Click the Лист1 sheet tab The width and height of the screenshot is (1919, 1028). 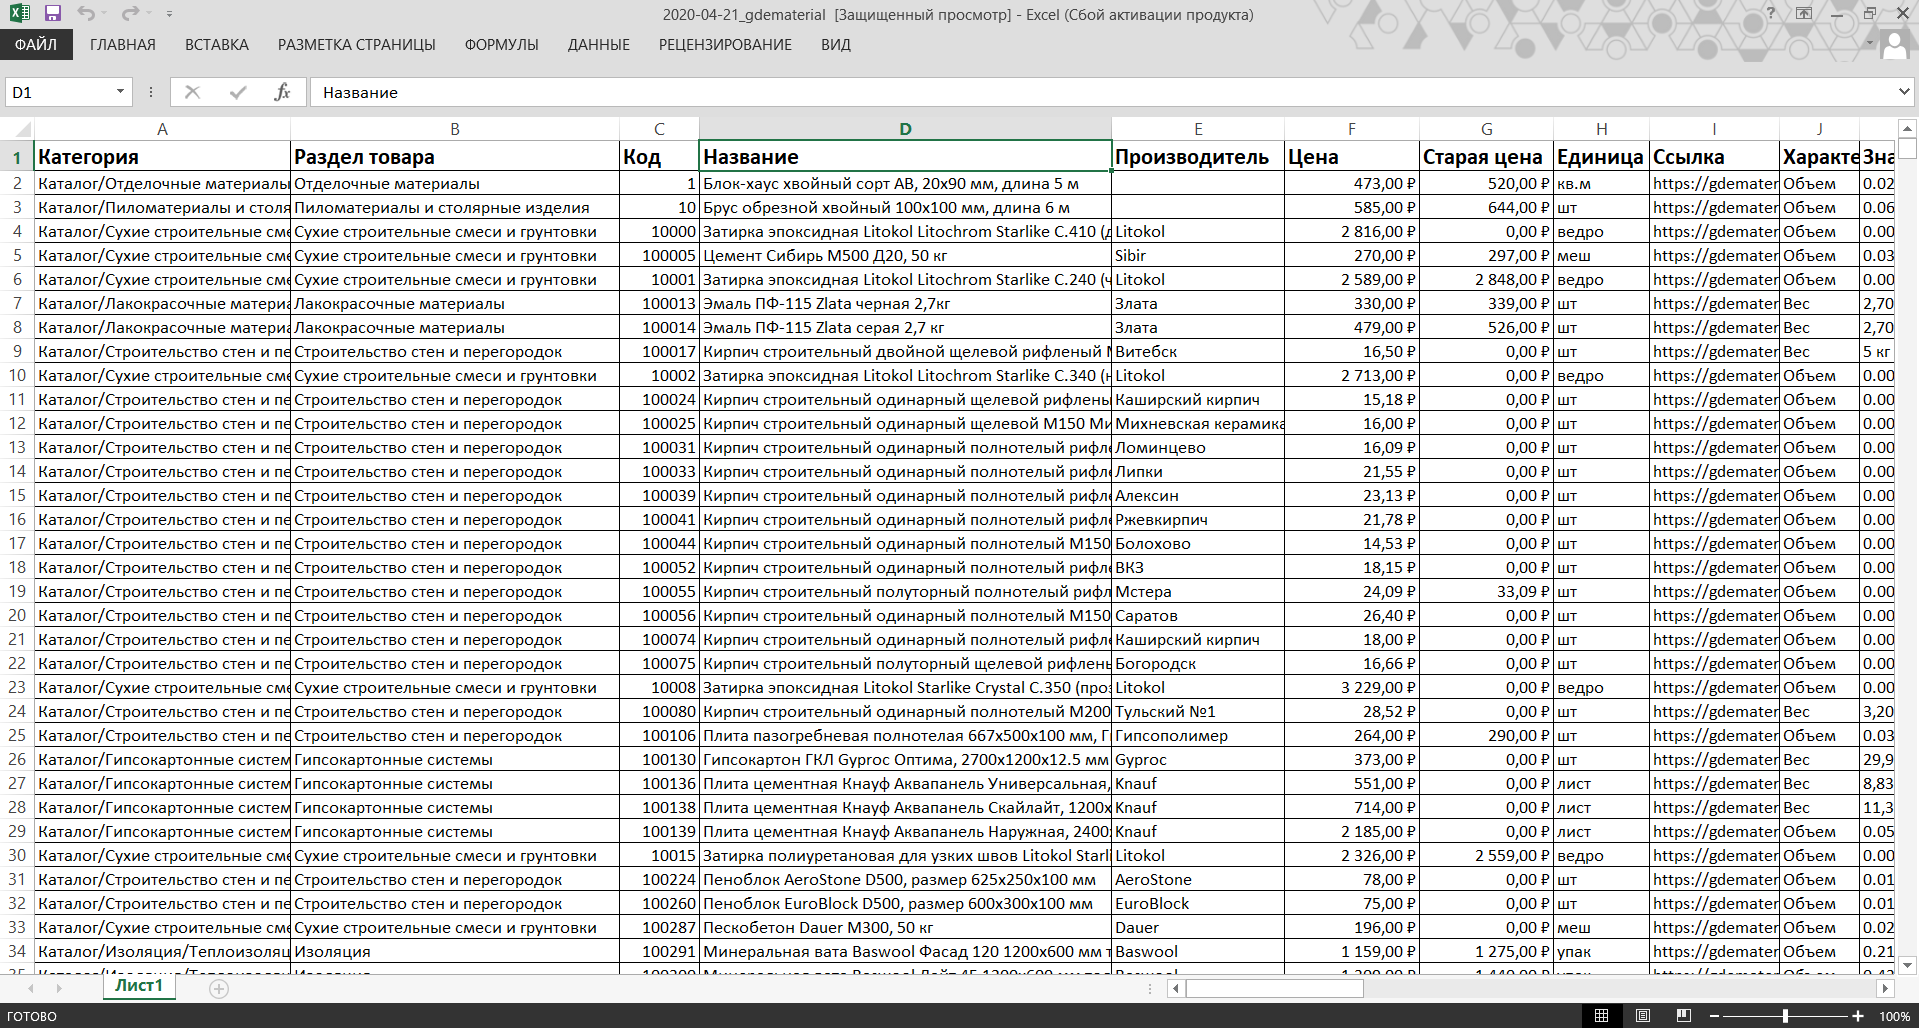point(139,986)
